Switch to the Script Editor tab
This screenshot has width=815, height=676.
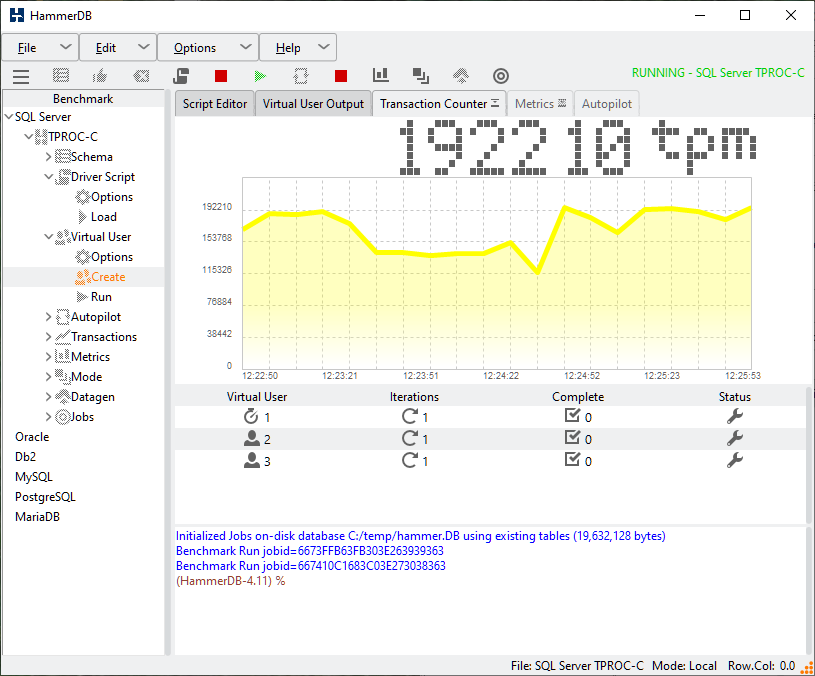pyautogui.click(x=215, y=104)
